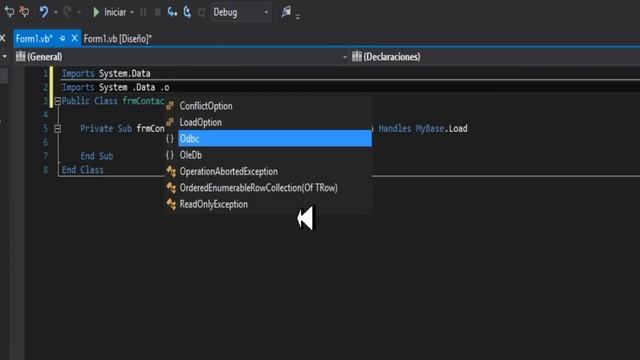
Task: Toggle the pin on the Form1.vb tab
Action: (62, 38)
